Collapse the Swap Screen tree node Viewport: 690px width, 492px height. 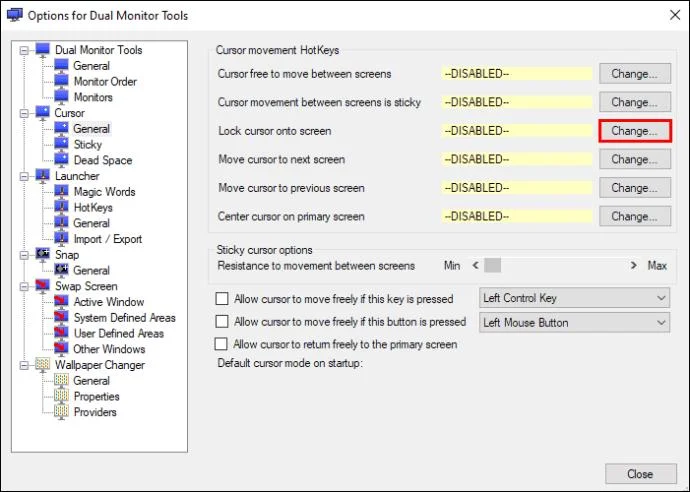(24, 286)
